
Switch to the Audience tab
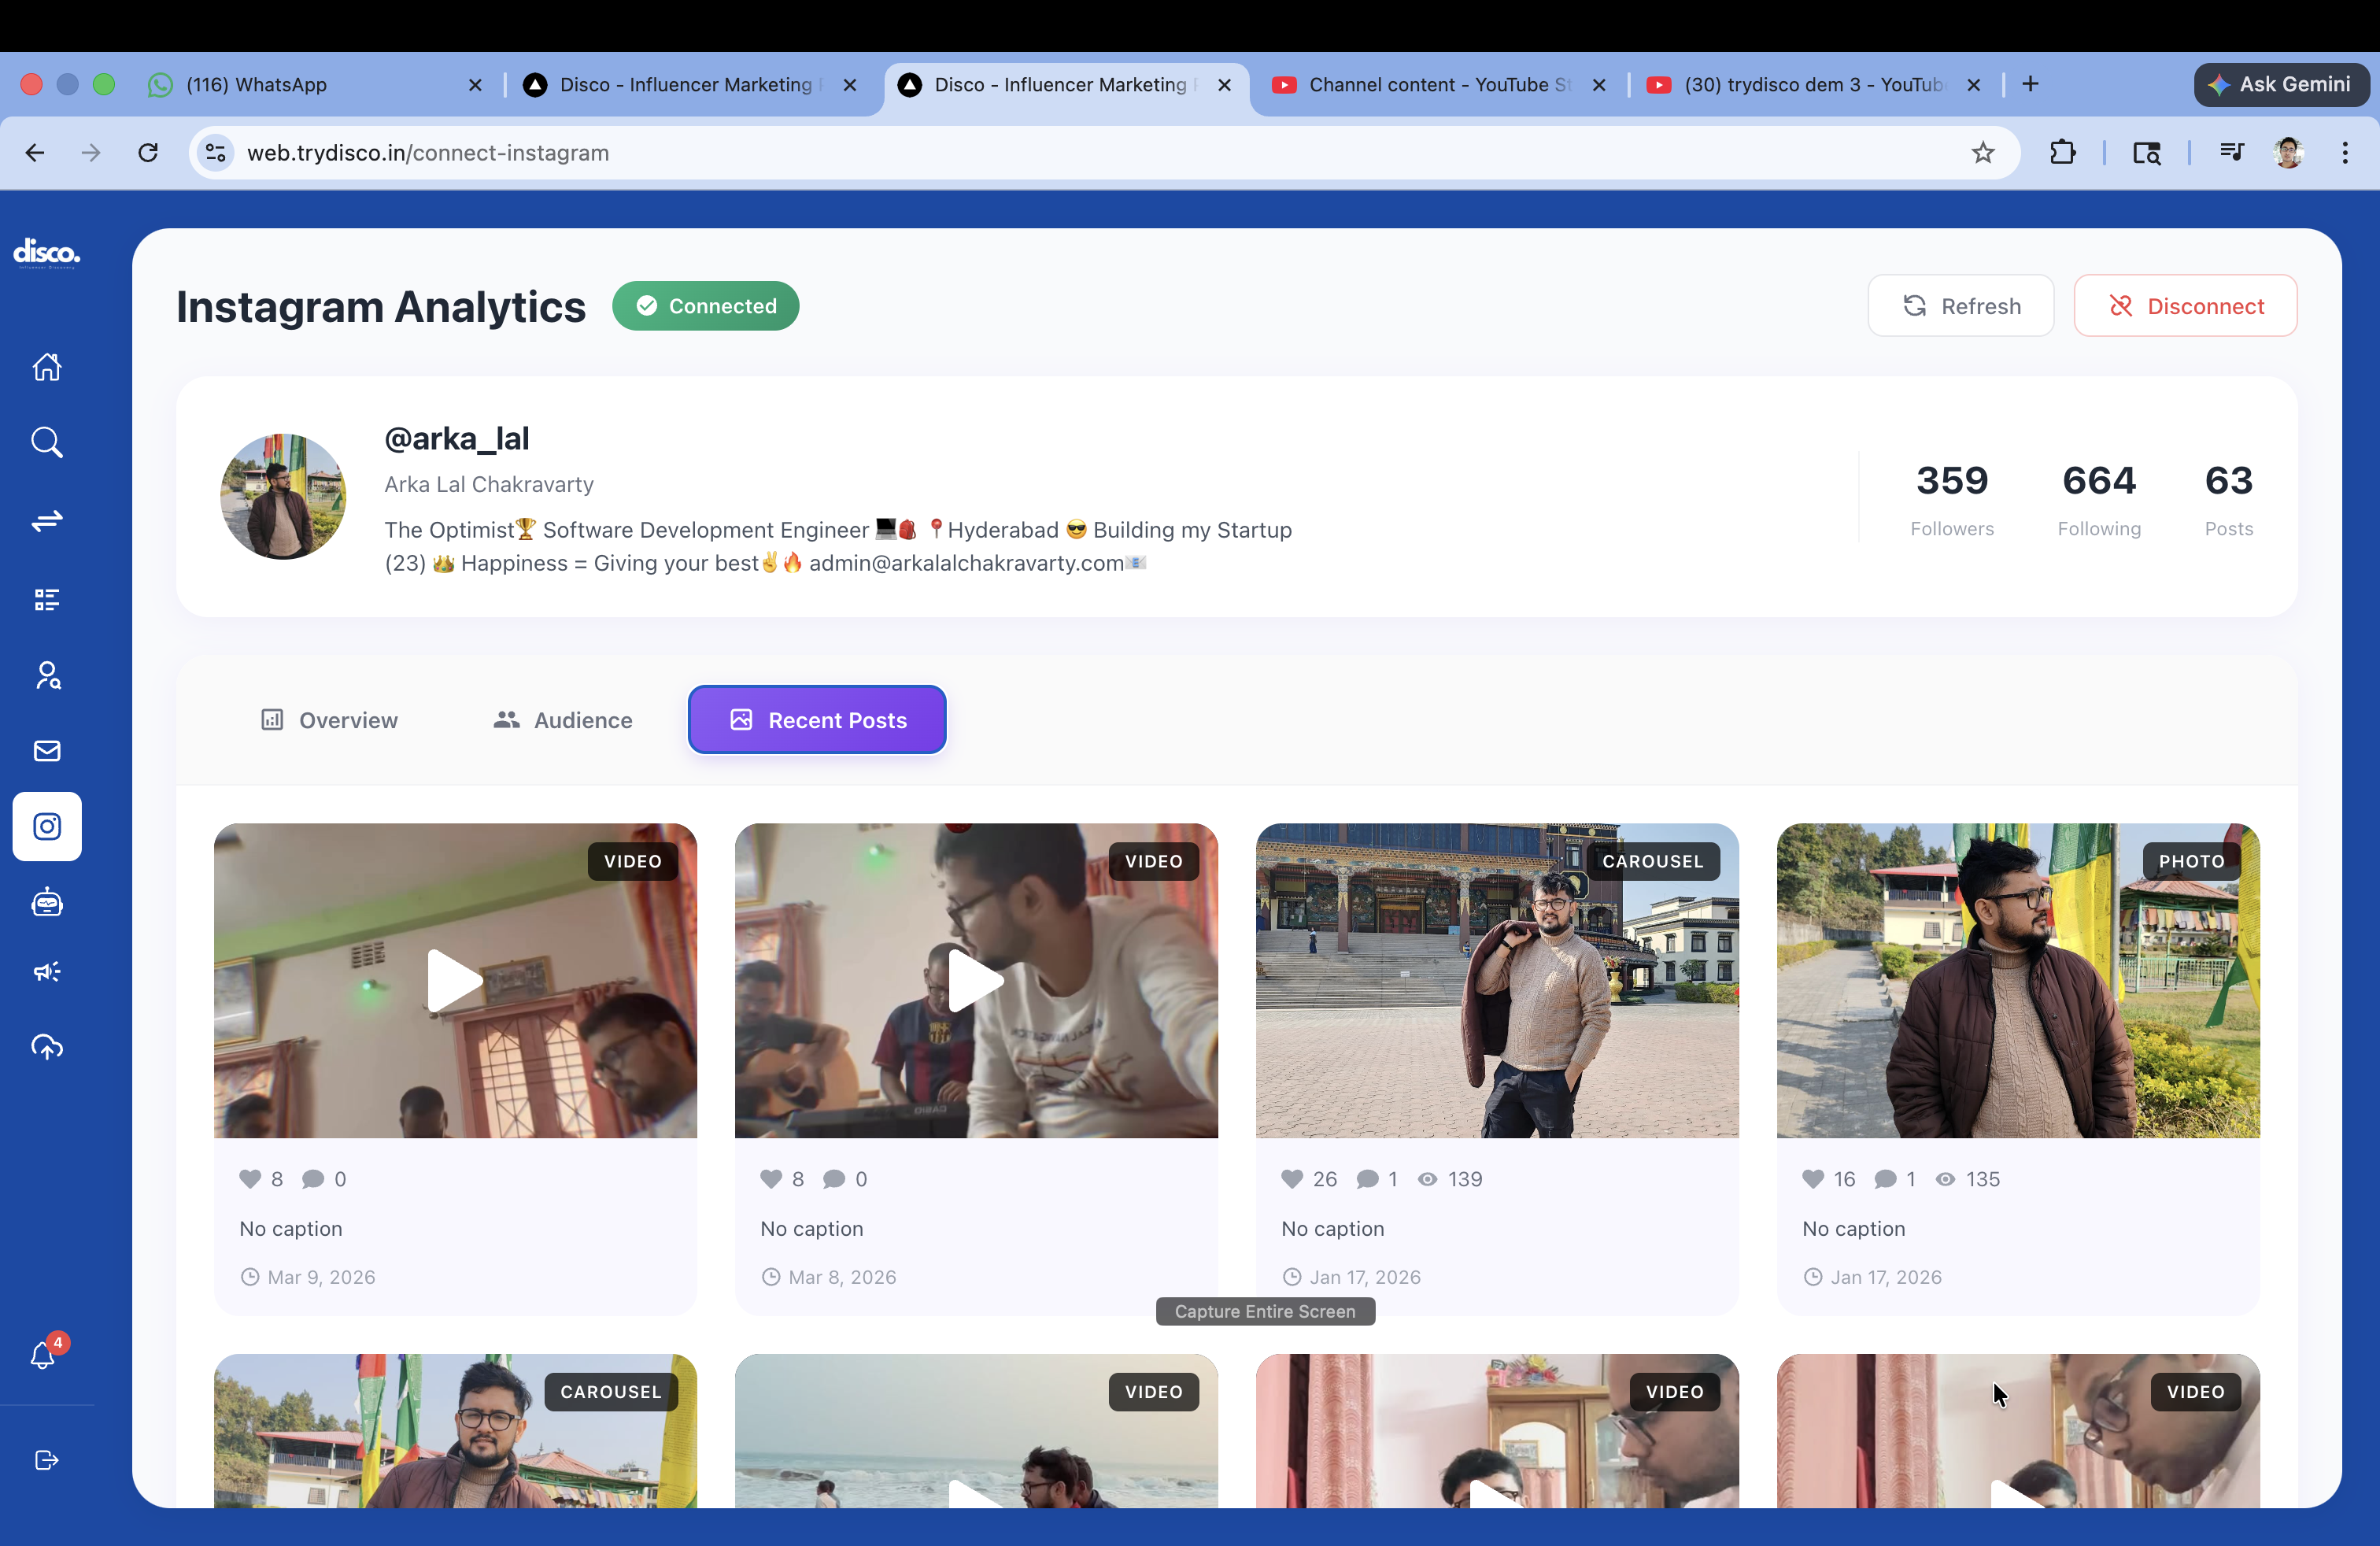(563, 720)
